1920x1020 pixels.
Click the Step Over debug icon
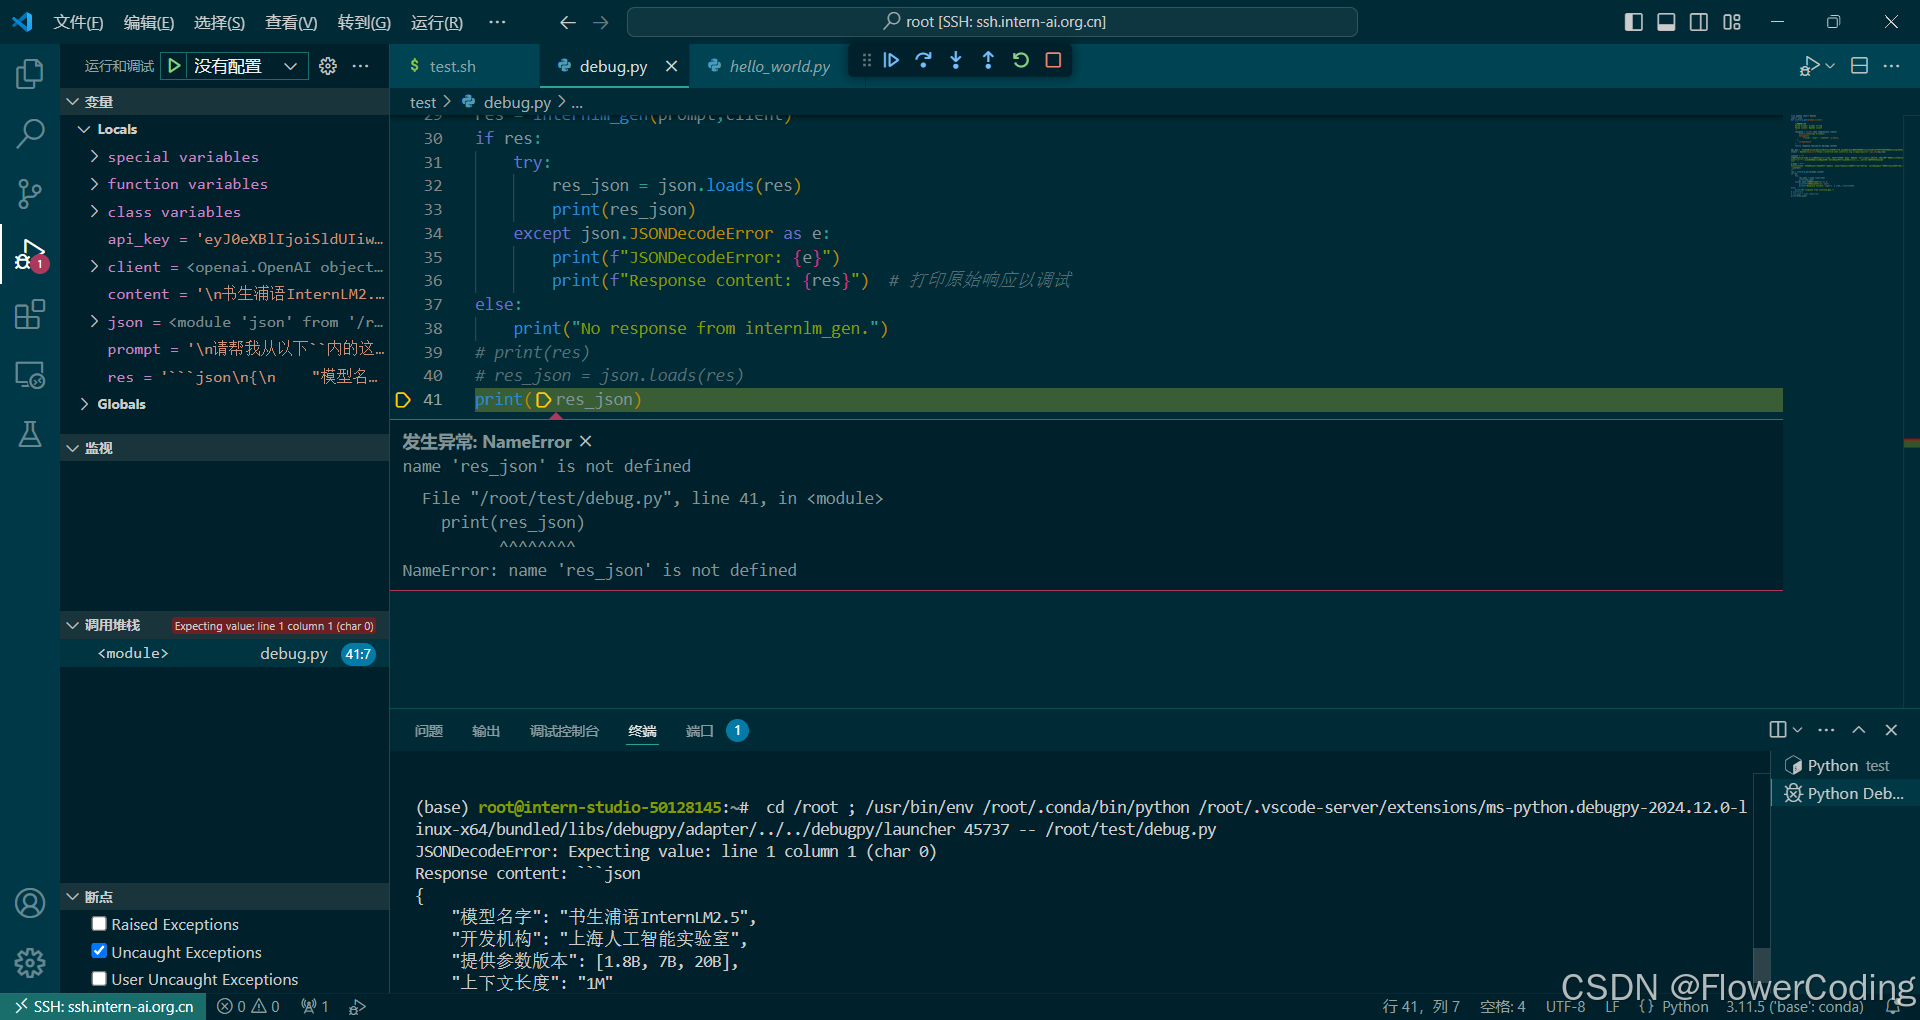click(x=923, y=60)
